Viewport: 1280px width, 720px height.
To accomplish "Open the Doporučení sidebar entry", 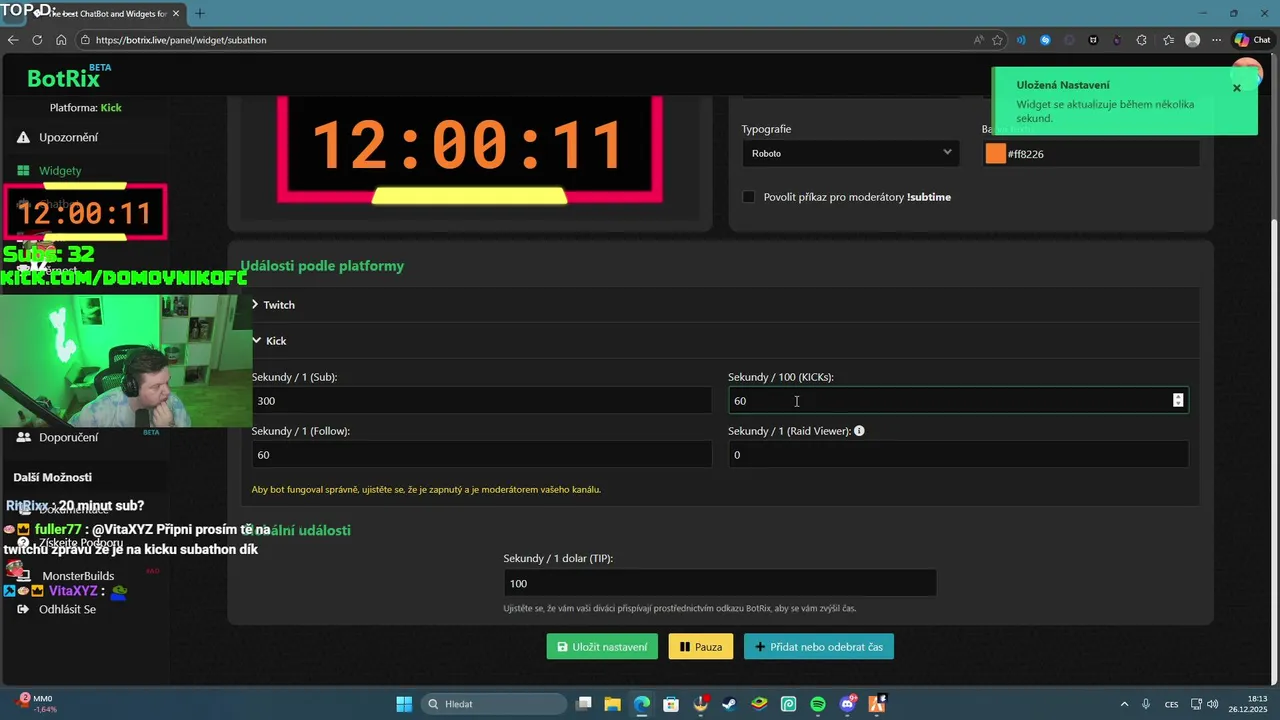I will (58, 437).
